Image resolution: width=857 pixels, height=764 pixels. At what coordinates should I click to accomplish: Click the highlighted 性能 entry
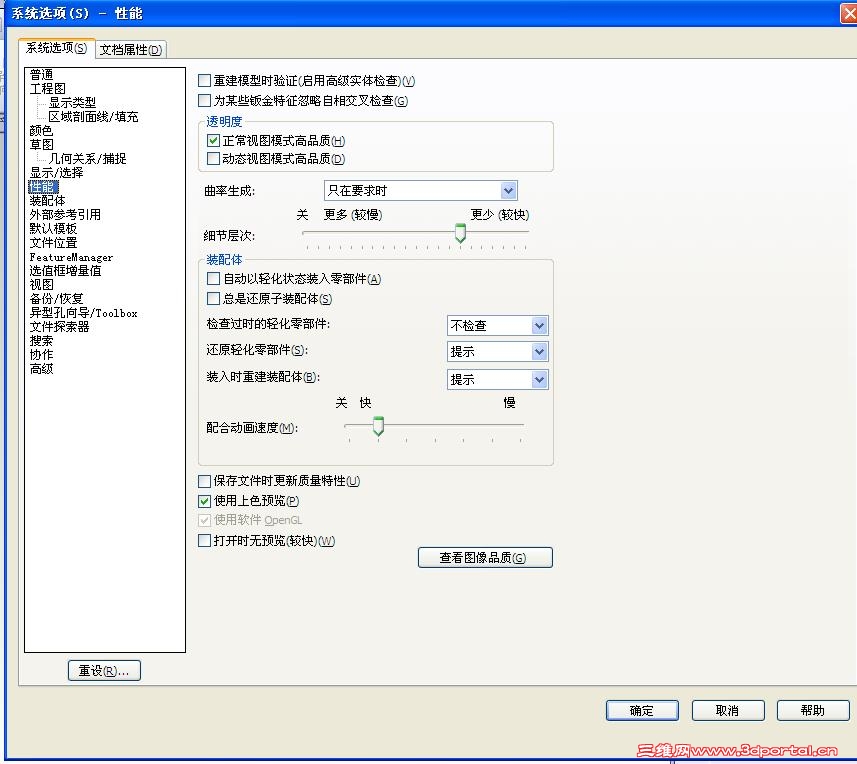point(43,187)
